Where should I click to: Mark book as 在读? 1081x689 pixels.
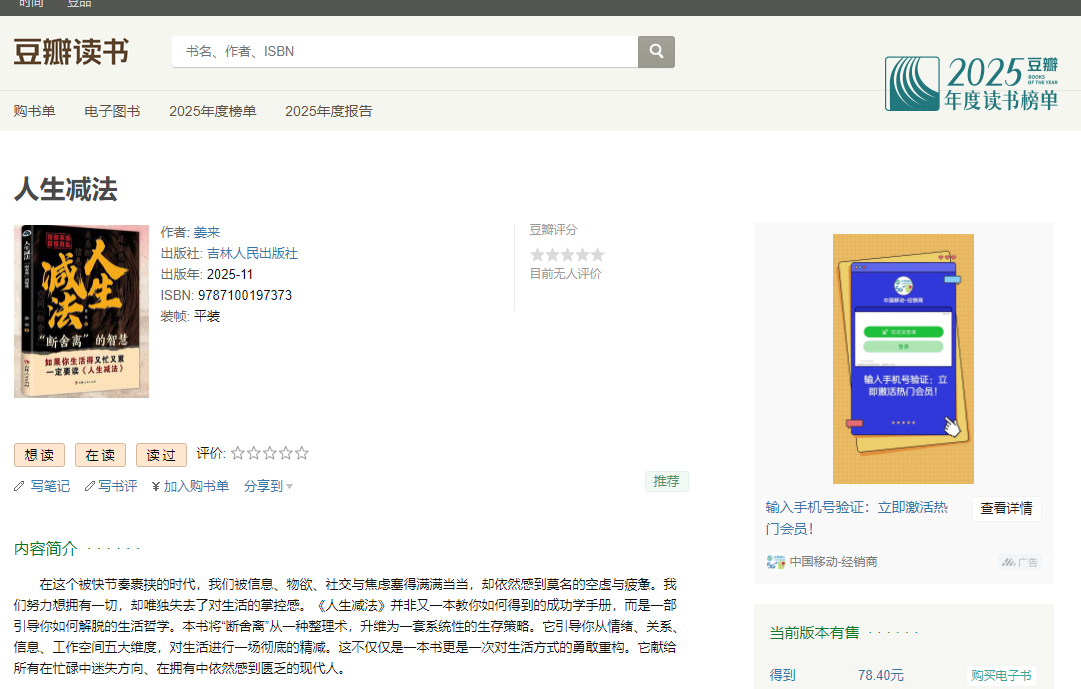click(x=100, y=455)
